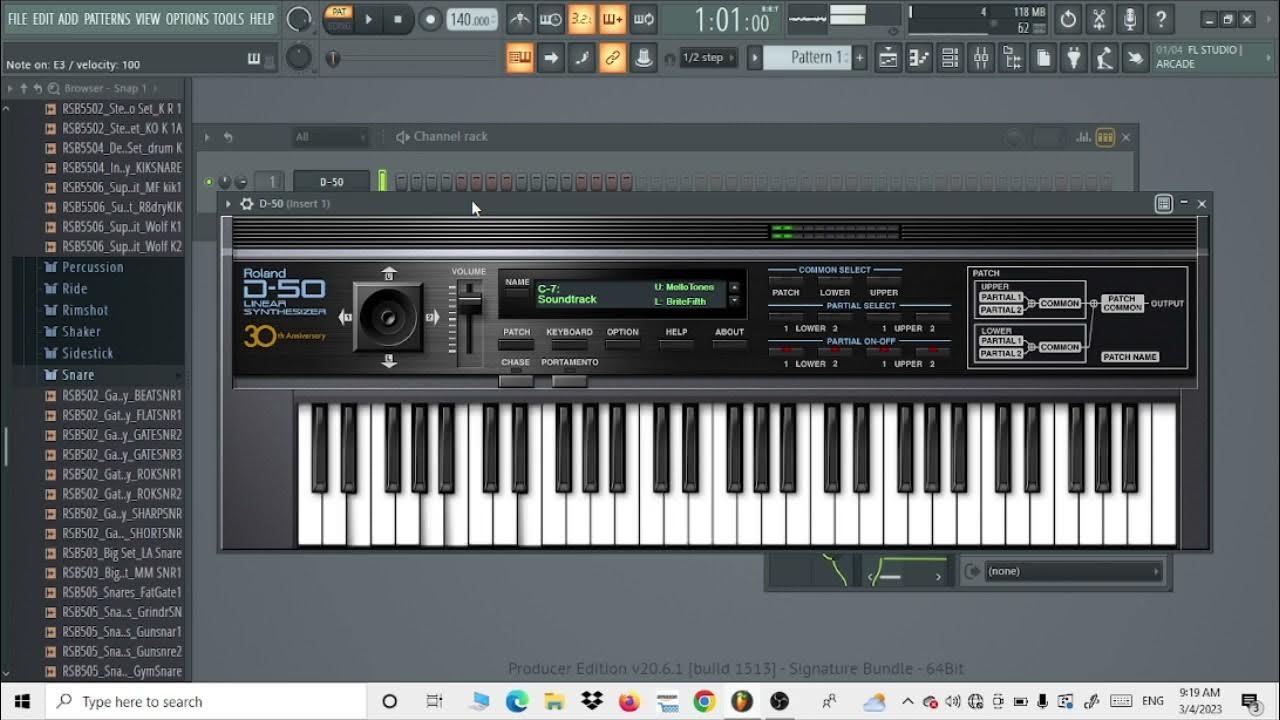Open the Piano roll view

[x=919, y=58]
